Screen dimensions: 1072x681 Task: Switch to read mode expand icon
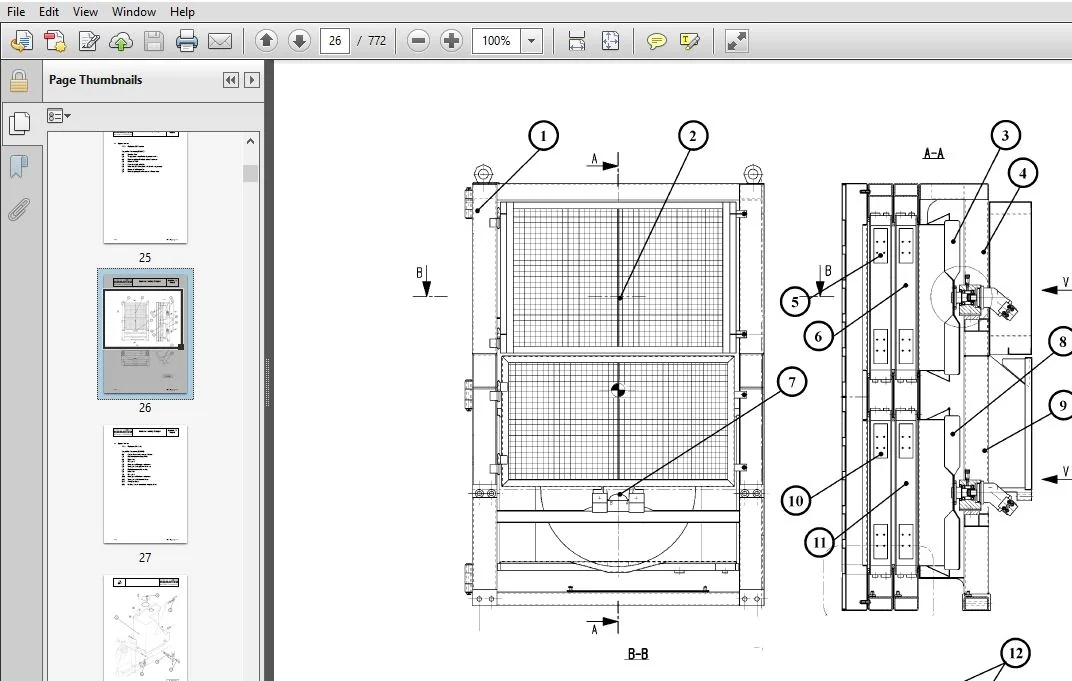tap(736, 41)
